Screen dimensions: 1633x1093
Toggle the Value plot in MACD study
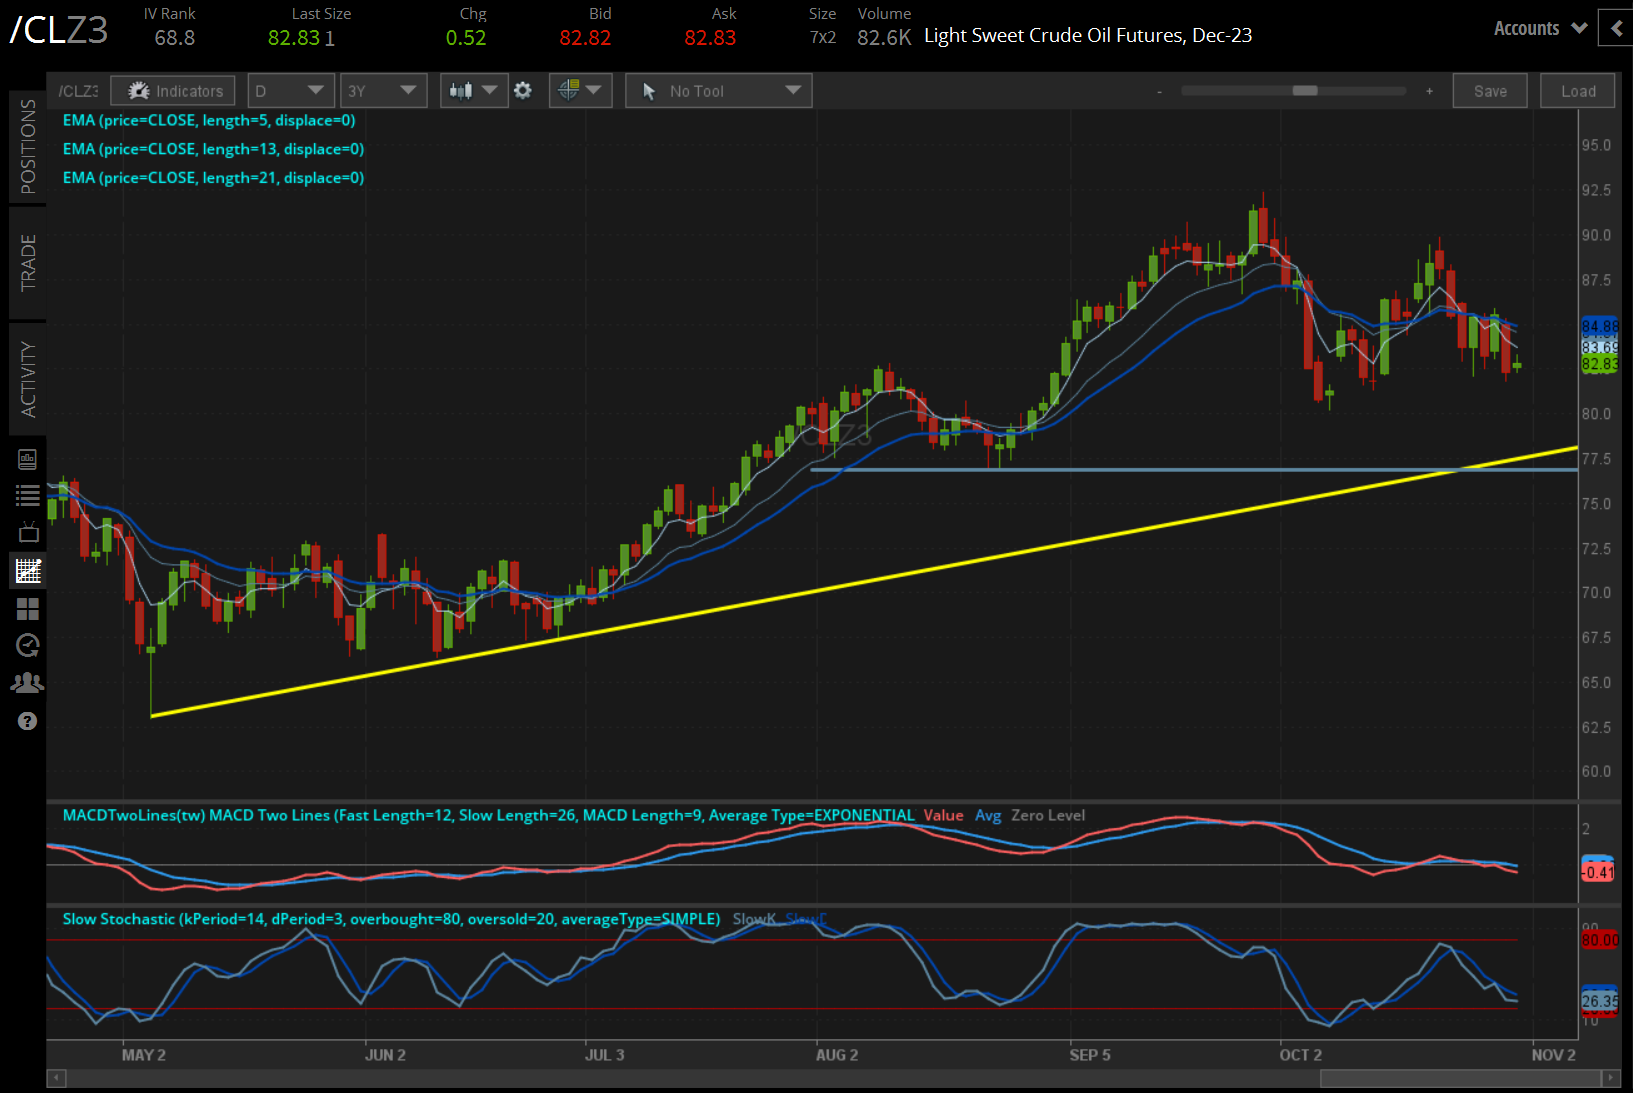pos(943,815)
